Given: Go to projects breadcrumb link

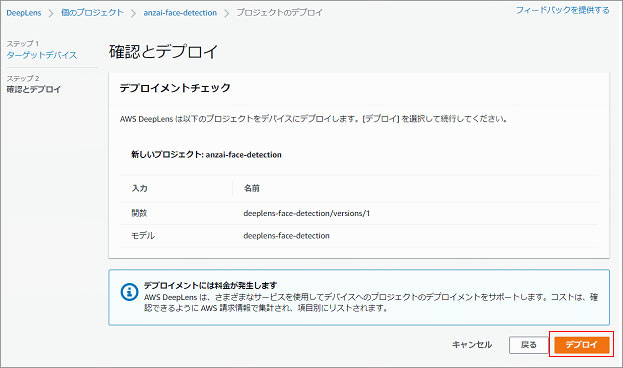Looking at the screenshot, I should point(92,13).
